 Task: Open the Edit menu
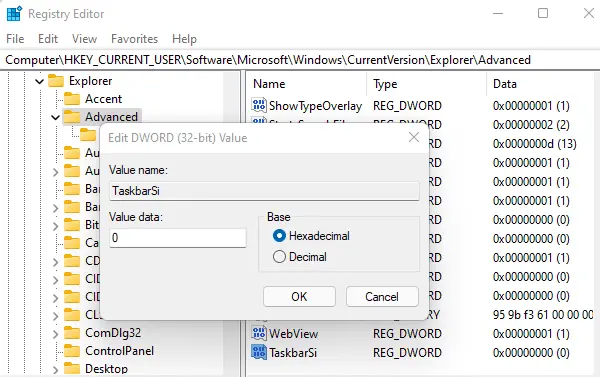tap(48, 39)
